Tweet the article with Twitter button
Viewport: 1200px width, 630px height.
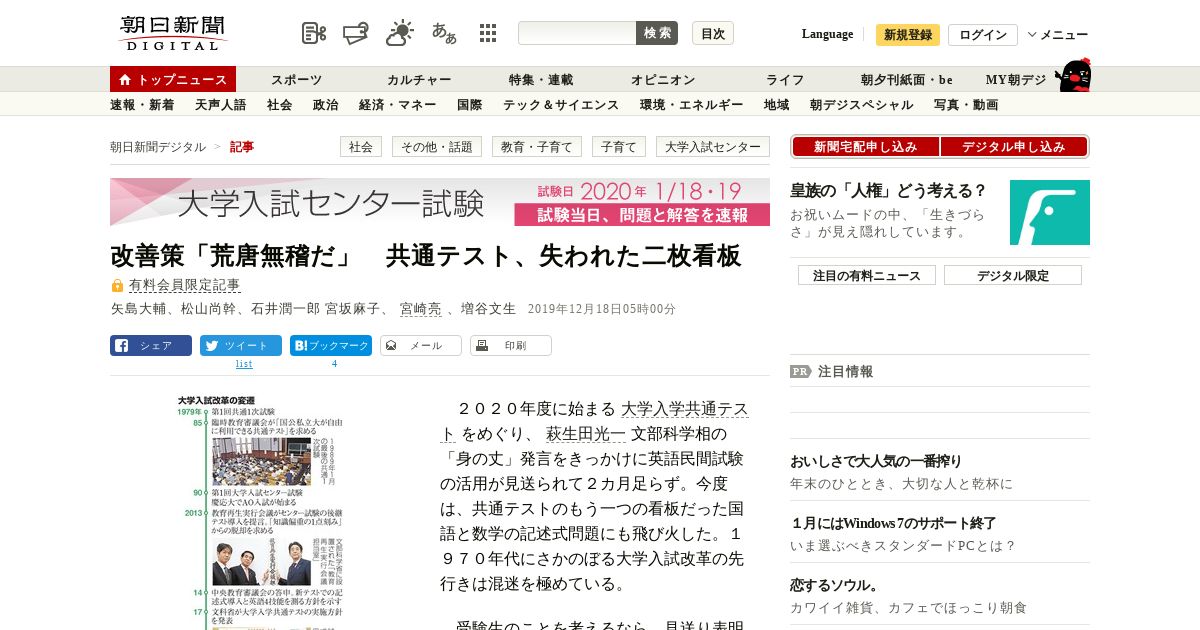pos(241,346)
